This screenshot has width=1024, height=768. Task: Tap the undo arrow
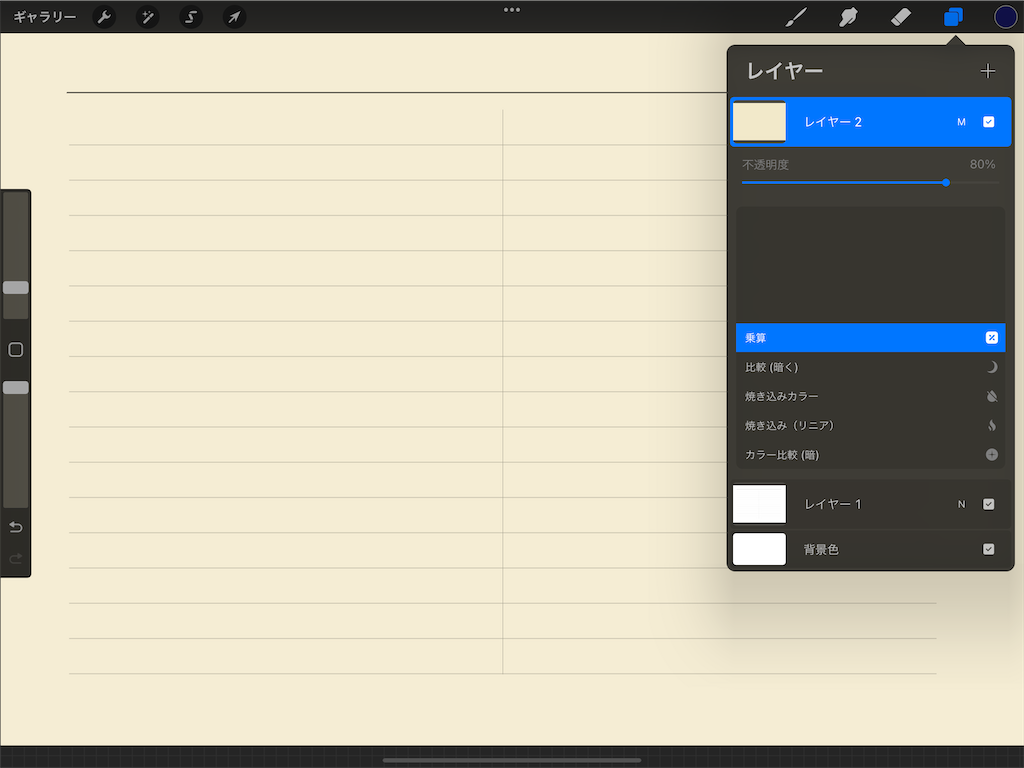point(16,527)
